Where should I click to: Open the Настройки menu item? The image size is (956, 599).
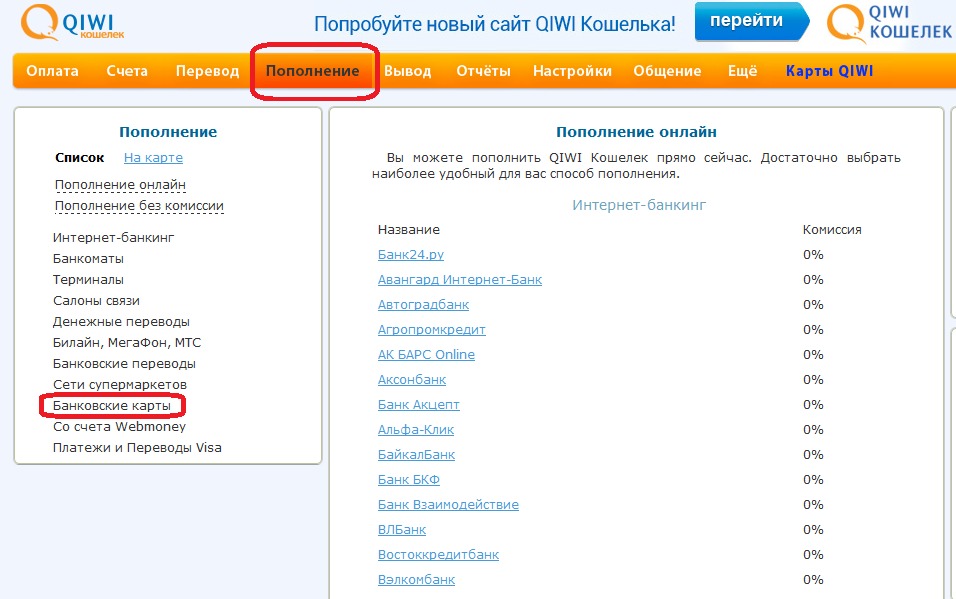click(x=572, y=71)
